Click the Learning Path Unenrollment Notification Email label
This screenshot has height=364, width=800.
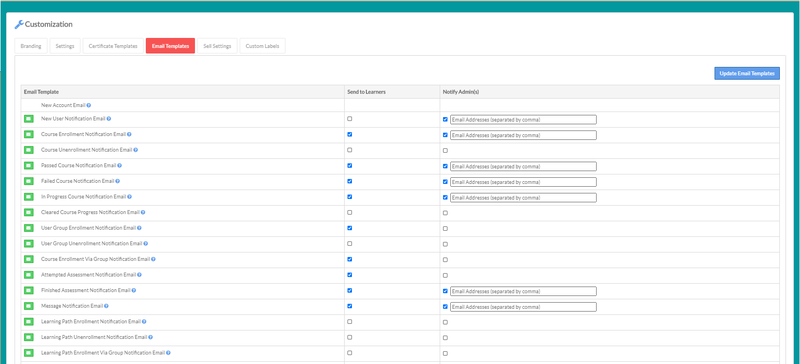tap(94, 337)
